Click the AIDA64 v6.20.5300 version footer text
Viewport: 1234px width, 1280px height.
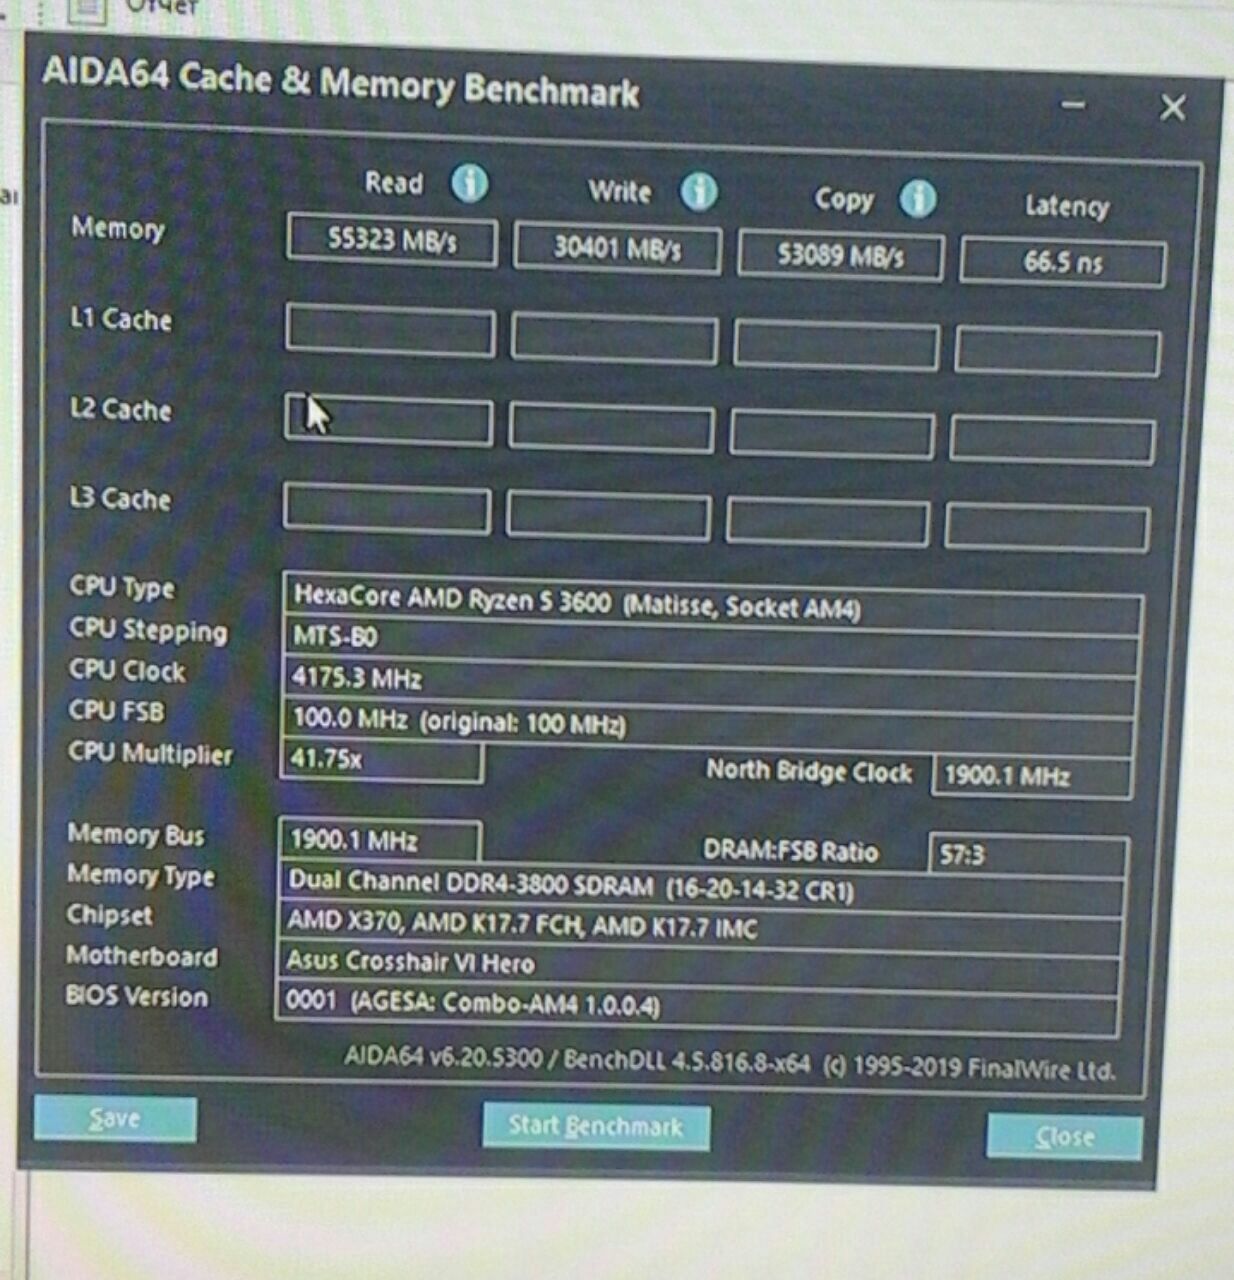coord(729,1063)
